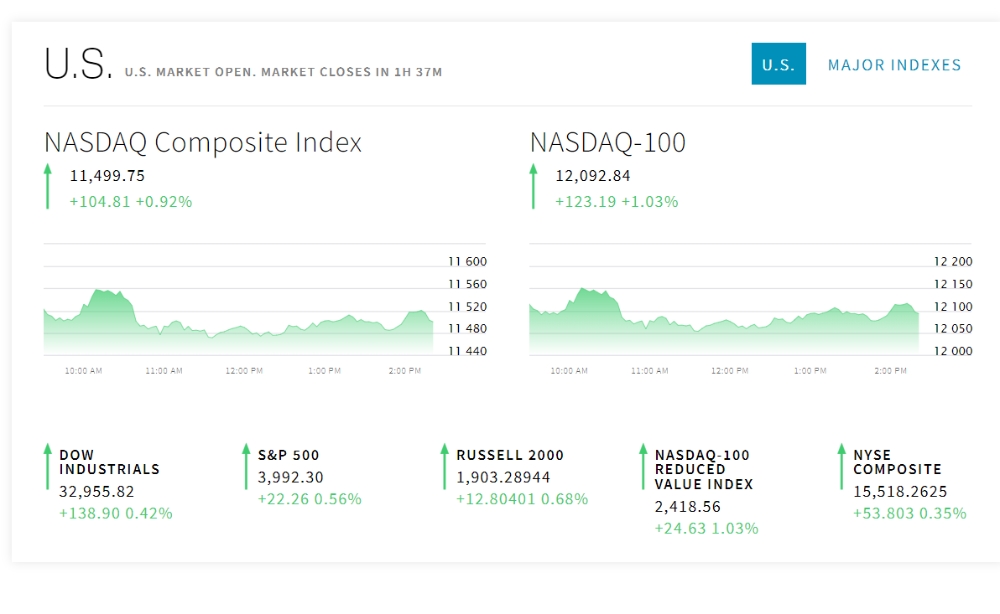Click NASDAQ-100 Reduced Value Index arrow icon
The image size is (1000, 614).
[x=643, y=466]
